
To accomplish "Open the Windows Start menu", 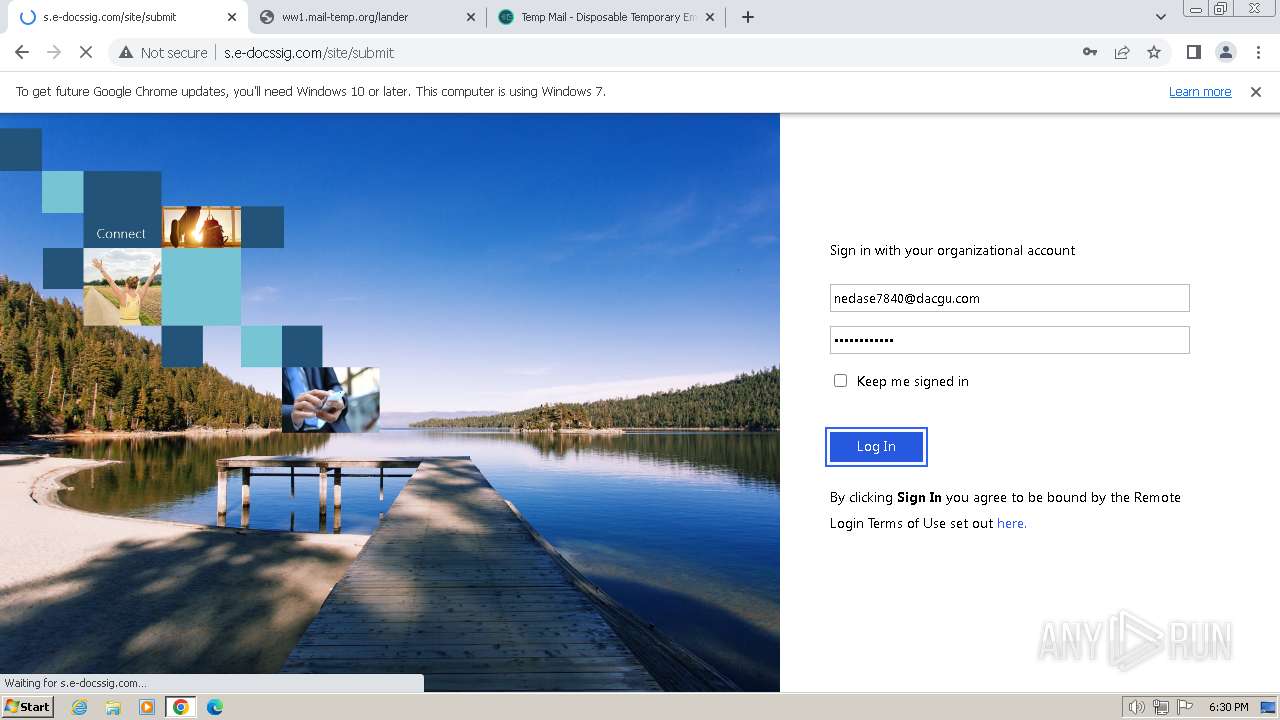I will click(x=28, y=706).
